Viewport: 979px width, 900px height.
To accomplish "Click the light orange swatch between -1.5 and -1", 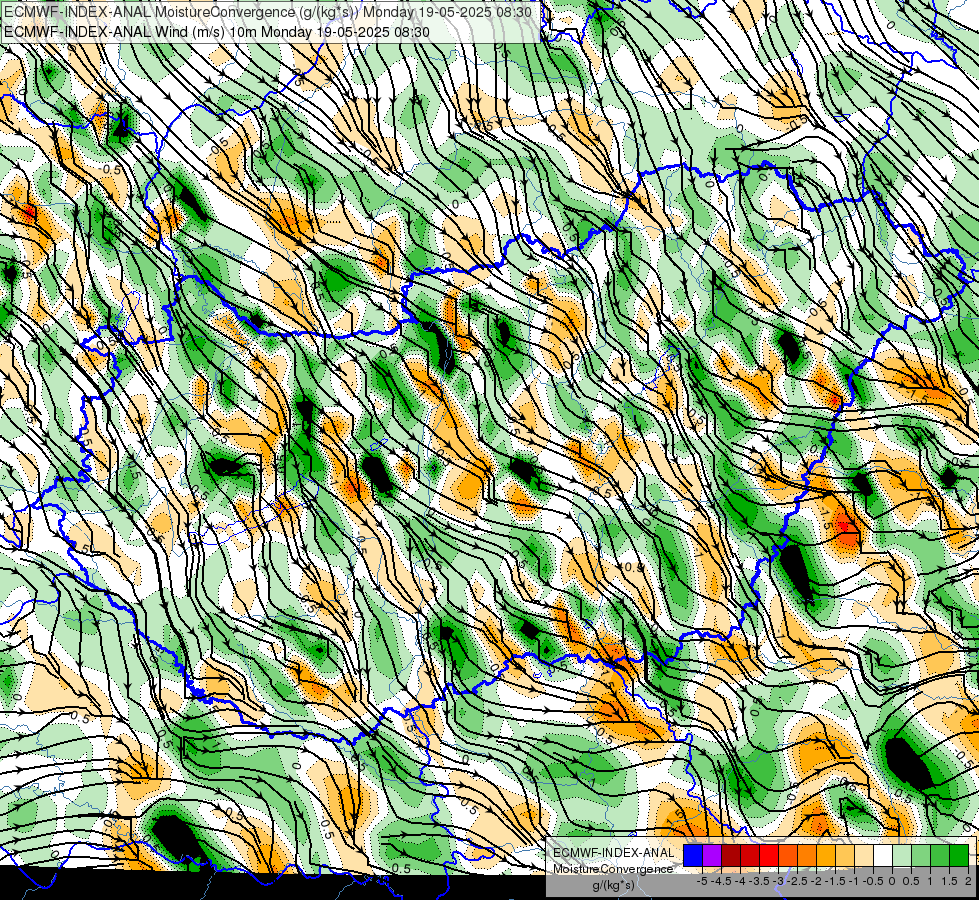I will (x=845, y=855).
